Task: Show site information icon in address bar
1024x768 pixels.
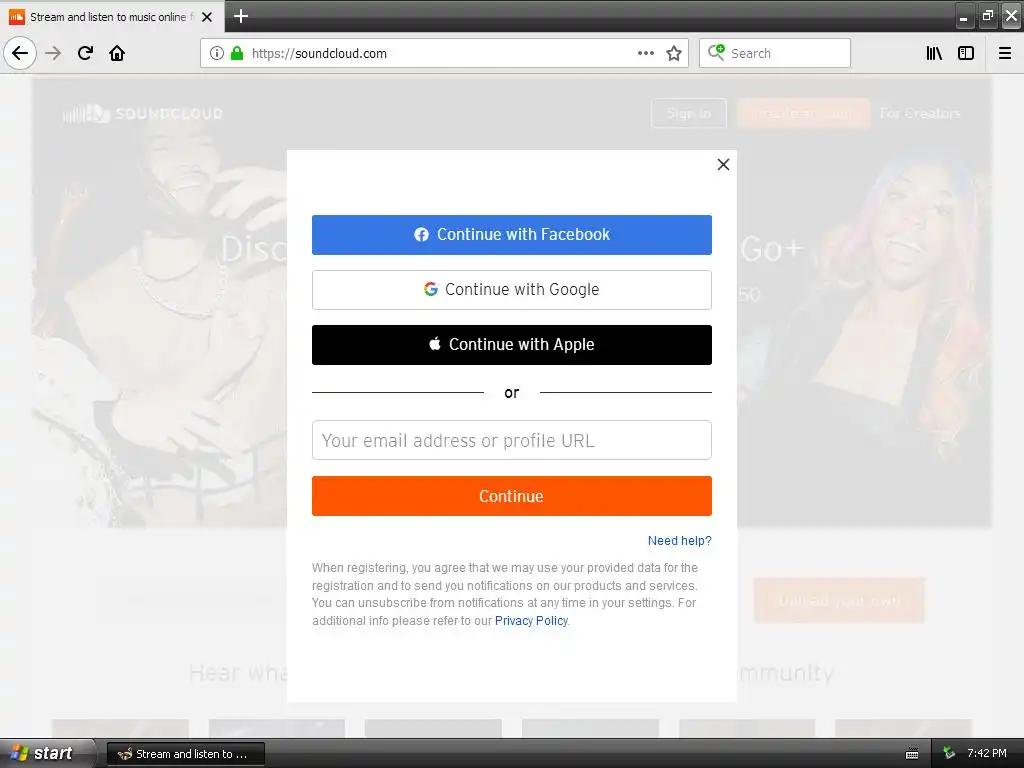Action: (217, 54)
